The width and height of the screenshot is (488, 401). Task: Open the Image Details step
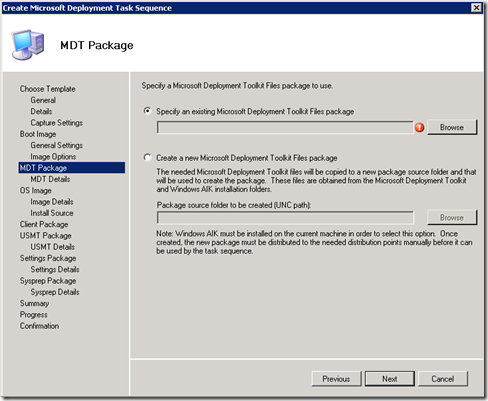pos(52,202)
